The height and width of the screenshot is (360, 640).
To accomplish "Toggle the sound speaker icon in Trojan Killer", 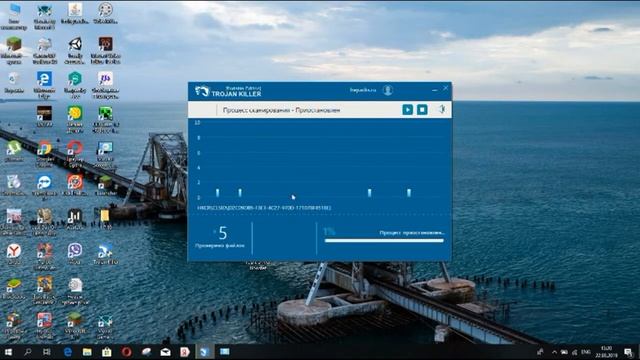I will (442, 109).
